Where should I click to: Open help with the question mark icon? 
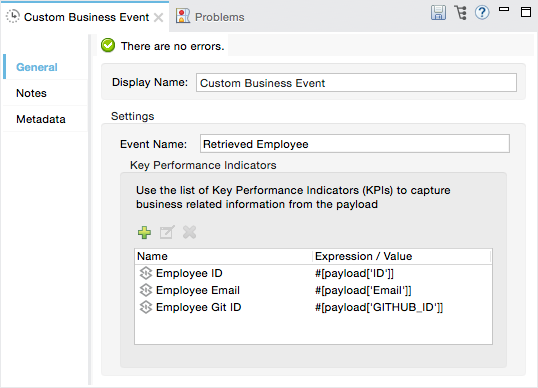(x=482, y=13)
